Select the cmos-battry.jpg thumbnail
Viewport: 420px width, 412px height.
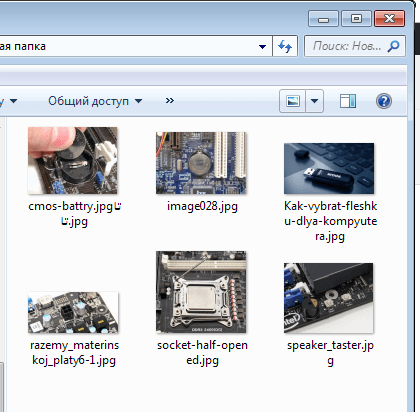click(x=73, y=160)
